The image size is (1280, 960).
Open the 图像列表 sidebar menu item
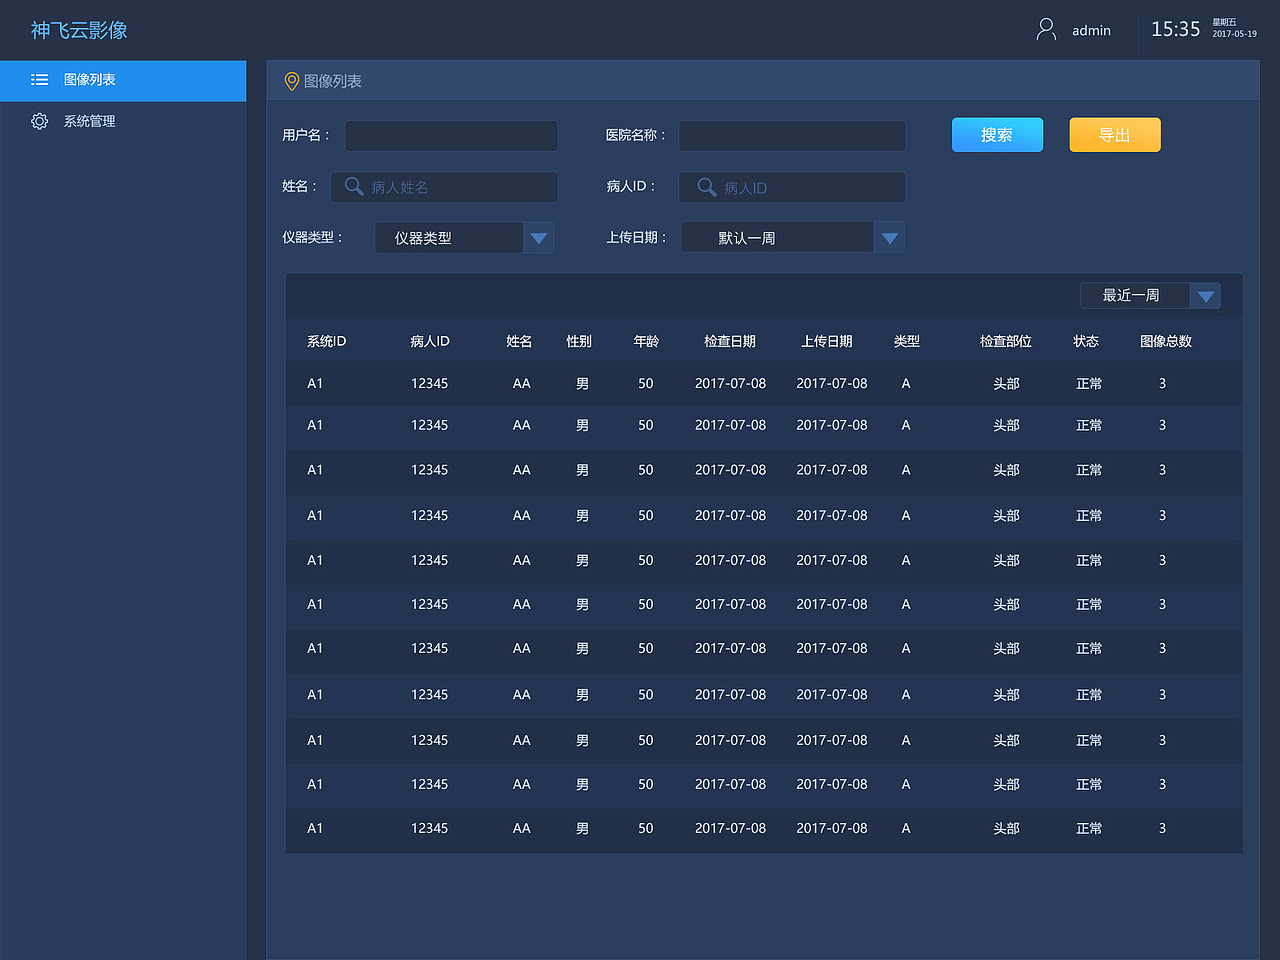pos(123,81)
